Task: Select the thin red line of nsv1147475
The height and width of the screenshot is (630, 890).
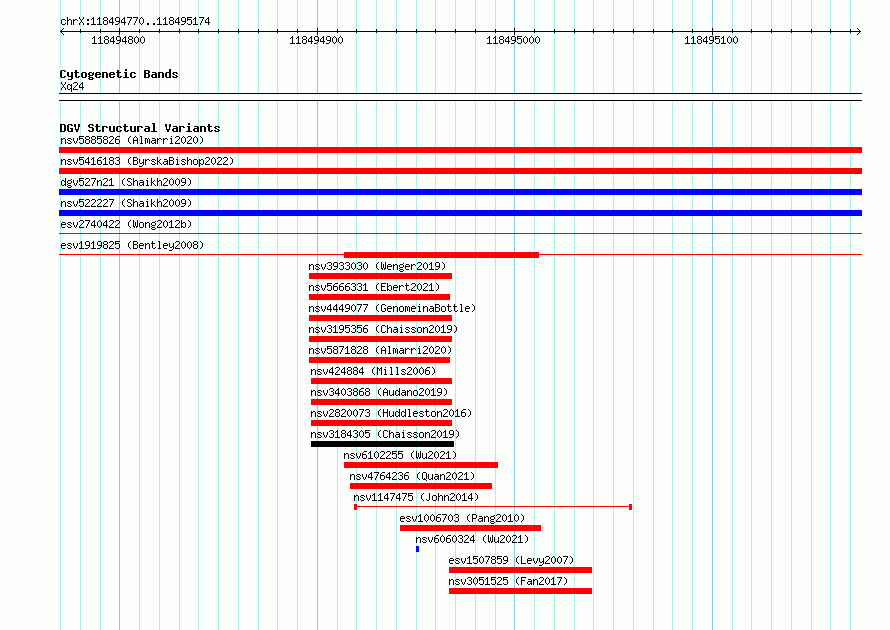Action: pyautogui.click(x=493, y=507)
